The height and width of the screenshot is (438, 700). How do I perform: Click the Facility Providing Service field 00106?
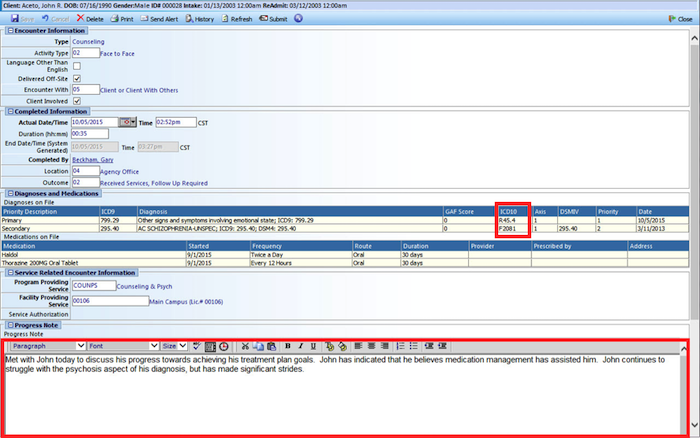point(110,301)
